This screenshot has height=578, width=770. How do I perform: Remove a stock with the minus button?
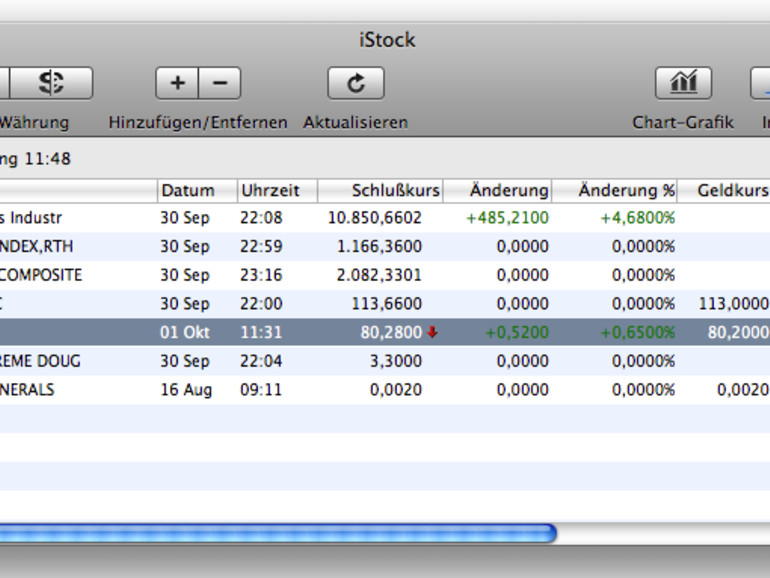(220, 83)
